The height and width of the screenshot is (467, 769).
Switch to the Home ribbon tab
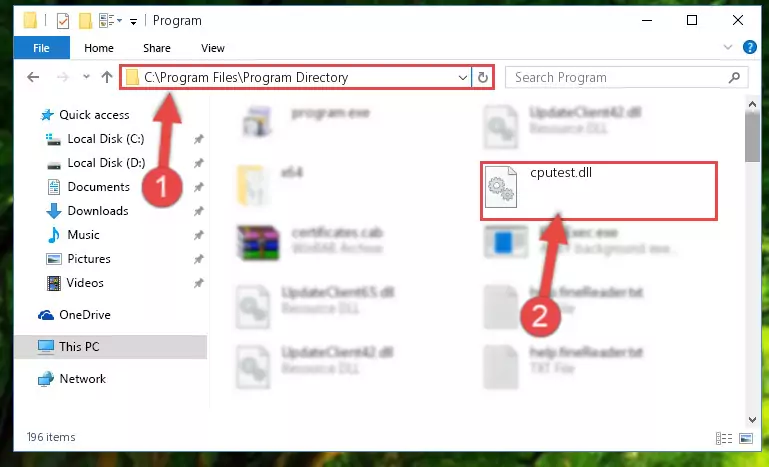click(99, 48)
